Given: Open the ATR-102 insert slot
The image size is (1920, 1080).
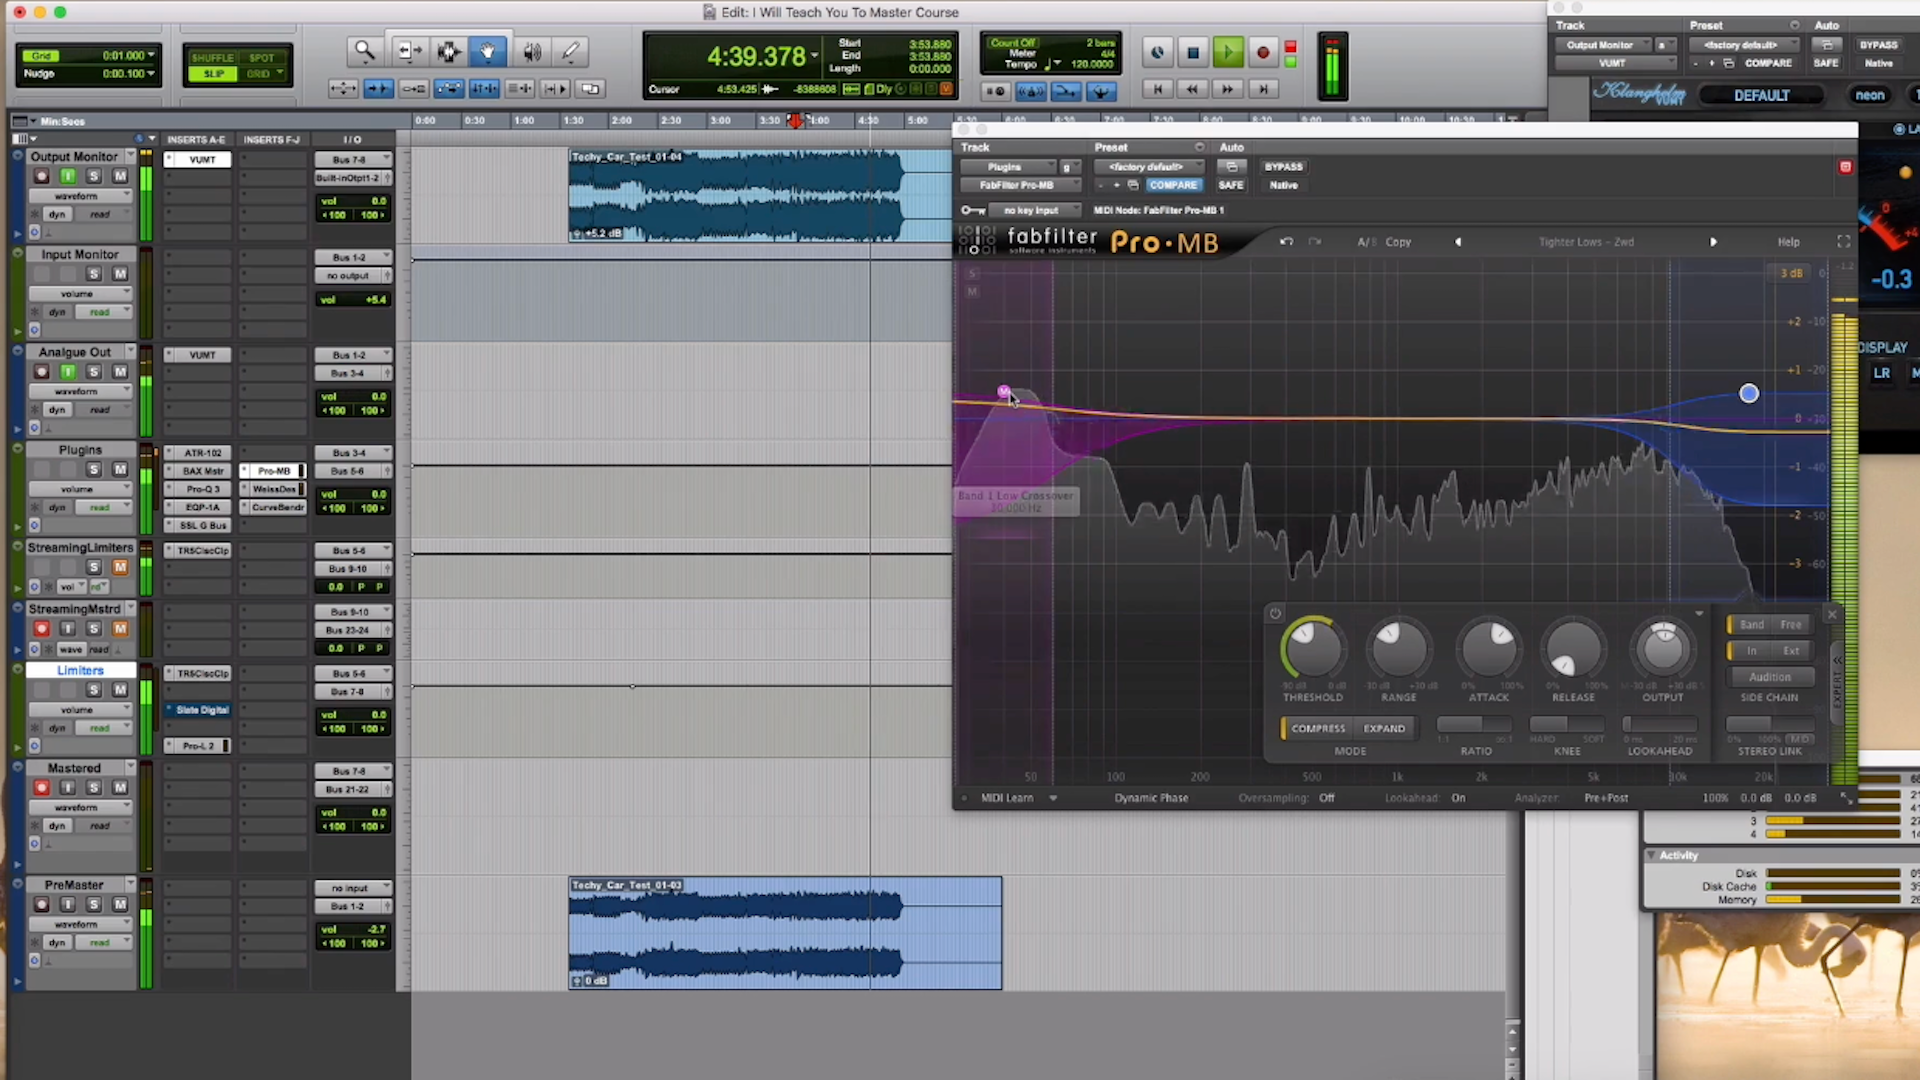Looking at the screenshot, I should tap(203, 453).
